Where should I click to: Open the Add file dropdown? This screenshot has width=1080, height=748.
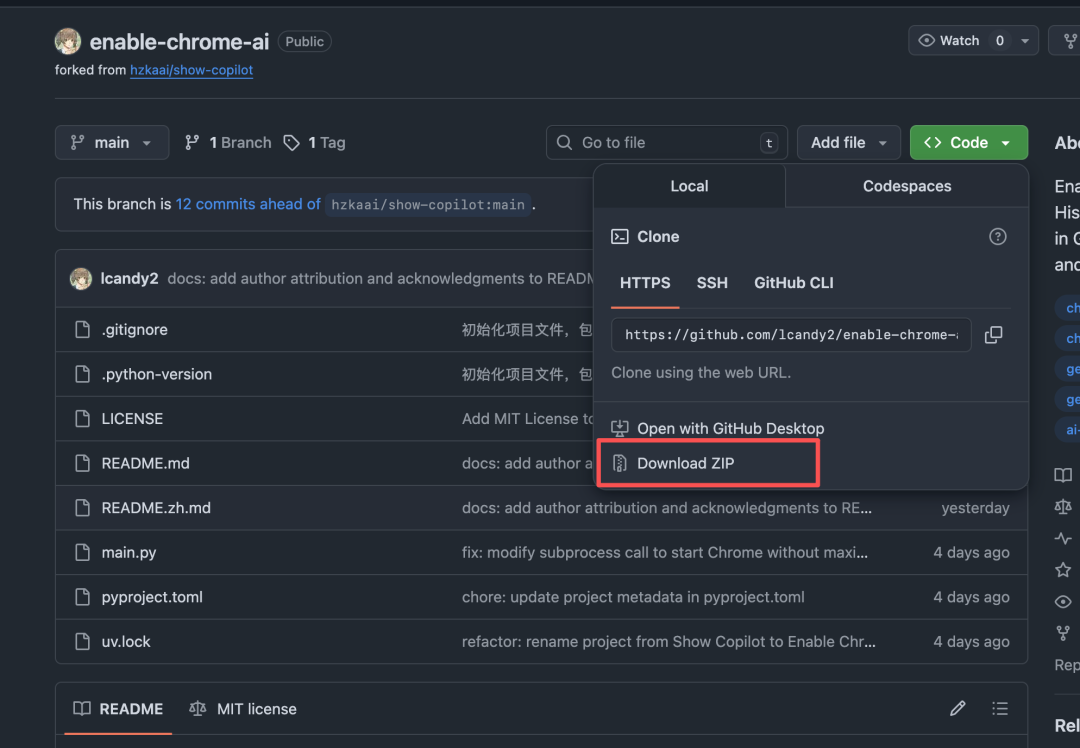(x=848, y=142)
